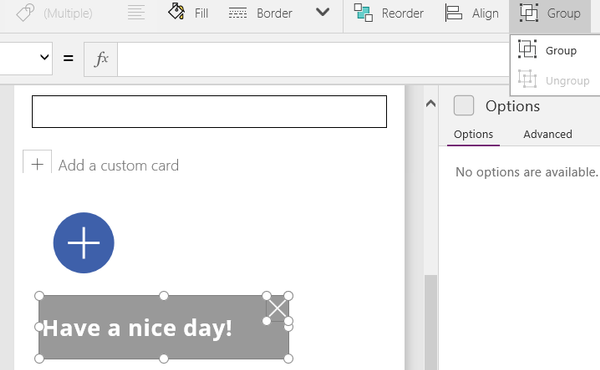Viewport: 600px width, 370px height.
Task: Click into the formula bar input
Action: click(313, 59)
